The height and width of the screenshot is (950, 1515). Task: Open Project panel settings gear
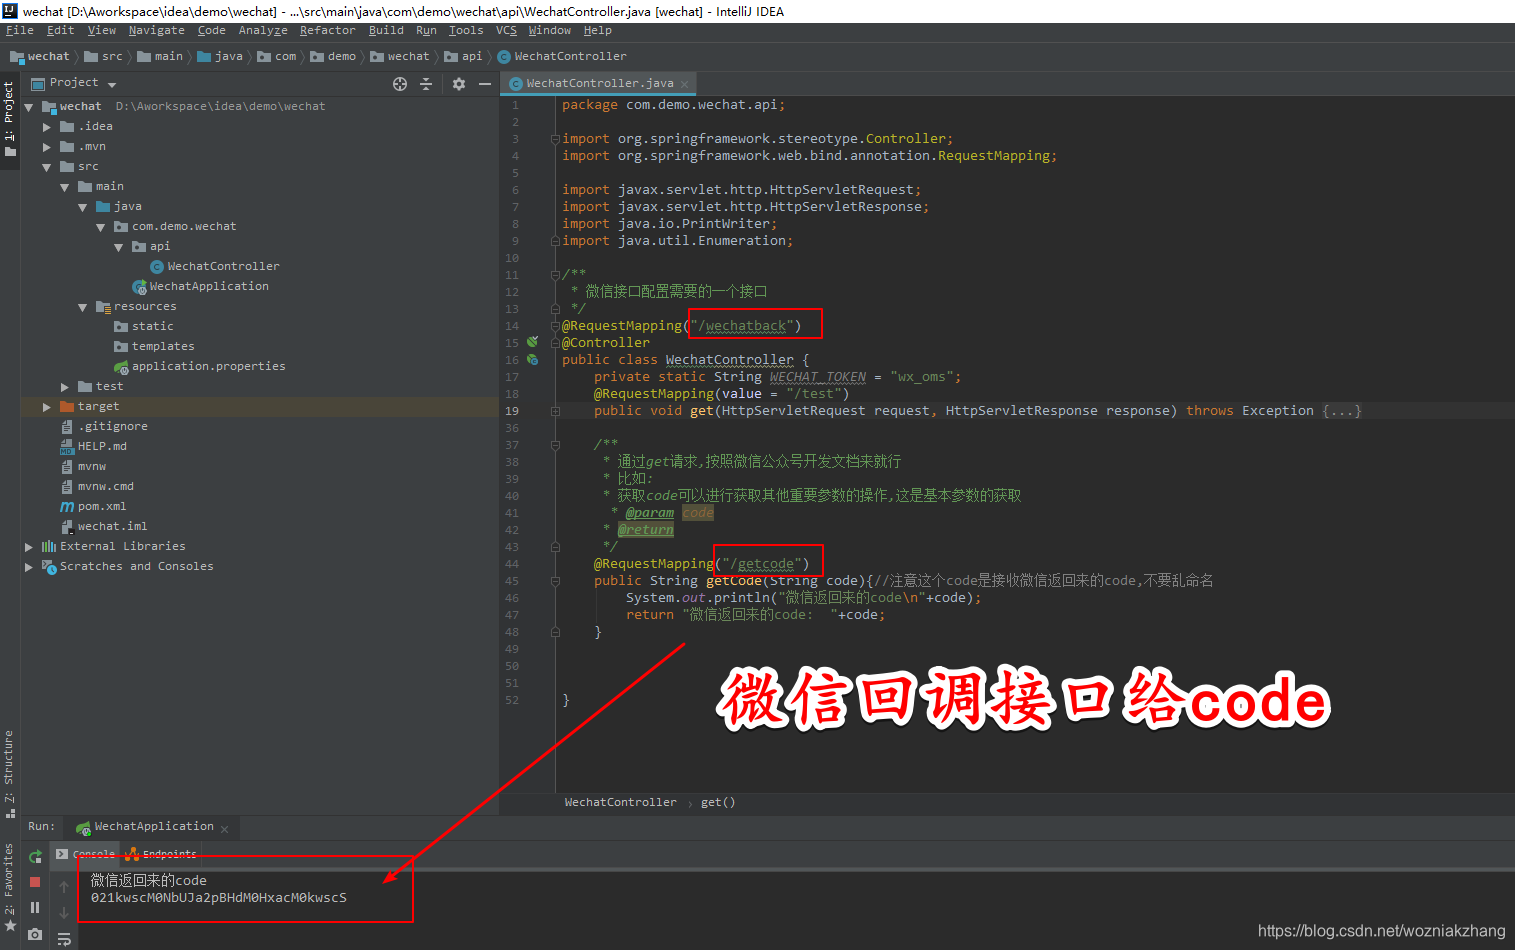pyautogui.click(x=459, y=84)
